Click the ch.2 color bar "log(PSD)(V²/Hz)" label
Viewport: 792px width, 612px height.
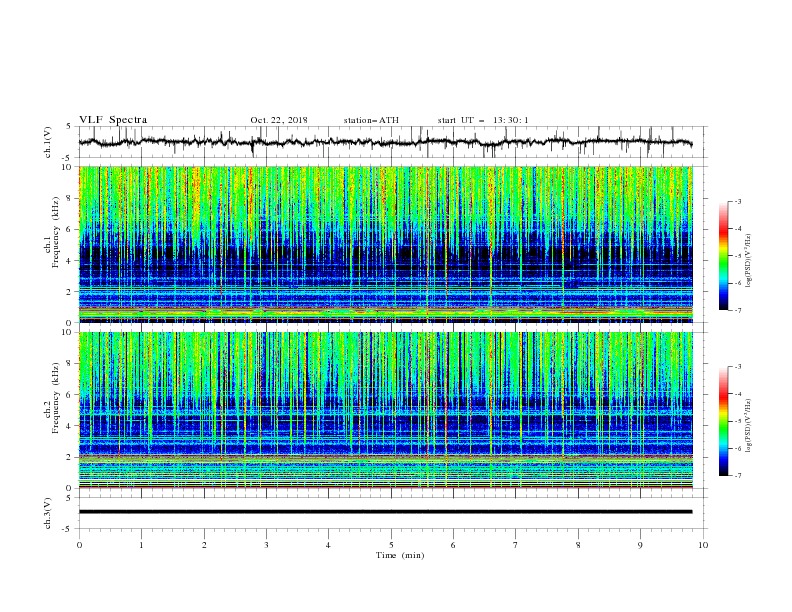(749, 425)
